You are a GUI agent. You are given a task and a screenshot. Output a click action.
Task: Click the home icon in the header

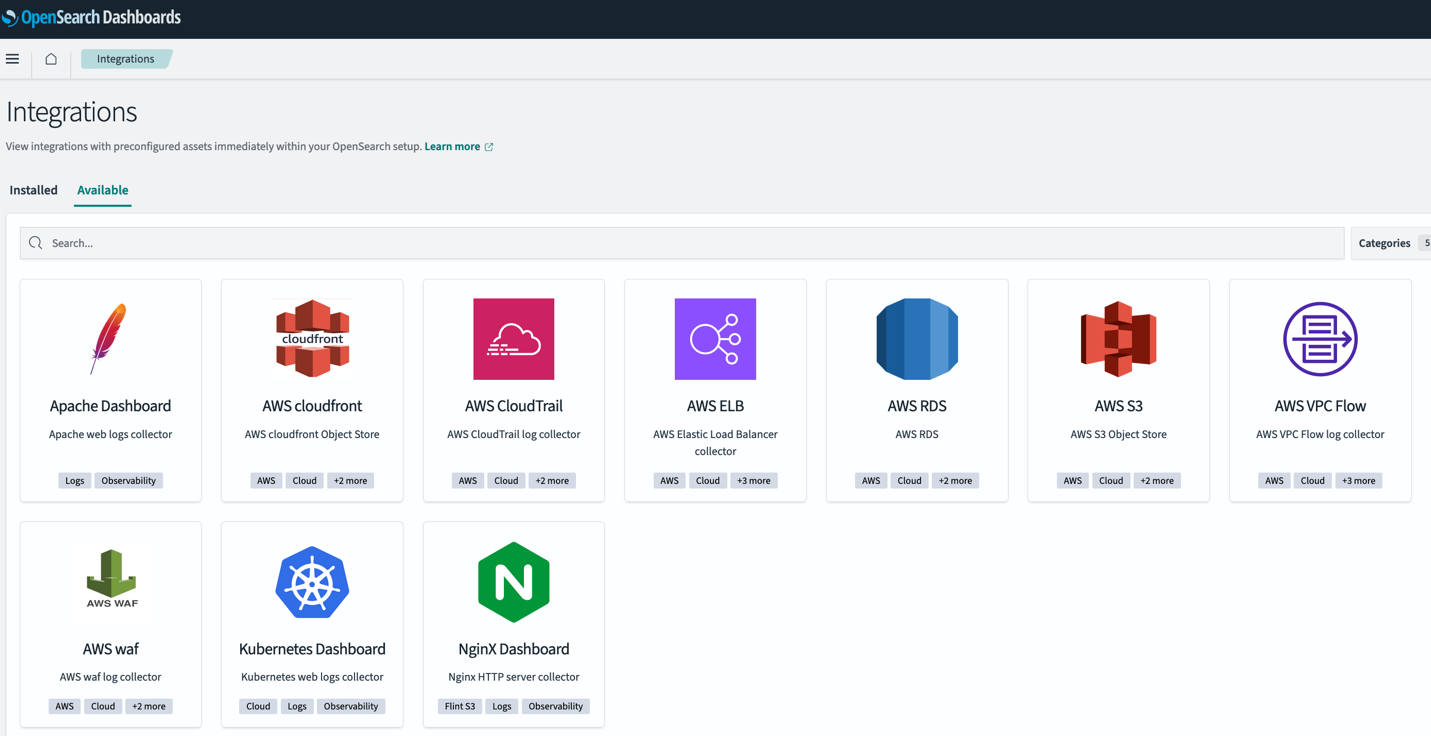[x=51, y=59]
